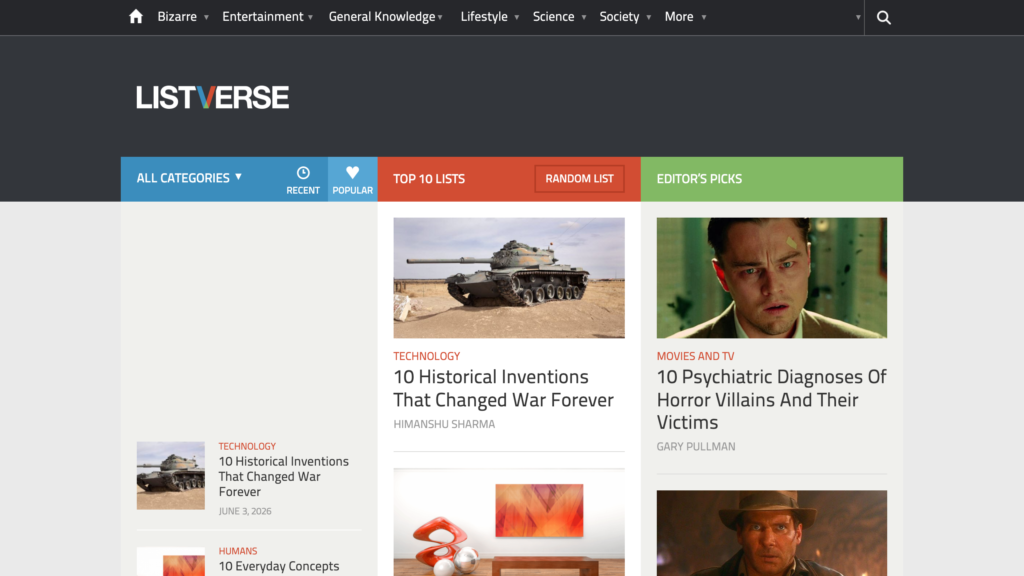This screenshot has height=576, width=1024.
Task: Click Technology category in the sidebar
Action: (x=247, y=446)
